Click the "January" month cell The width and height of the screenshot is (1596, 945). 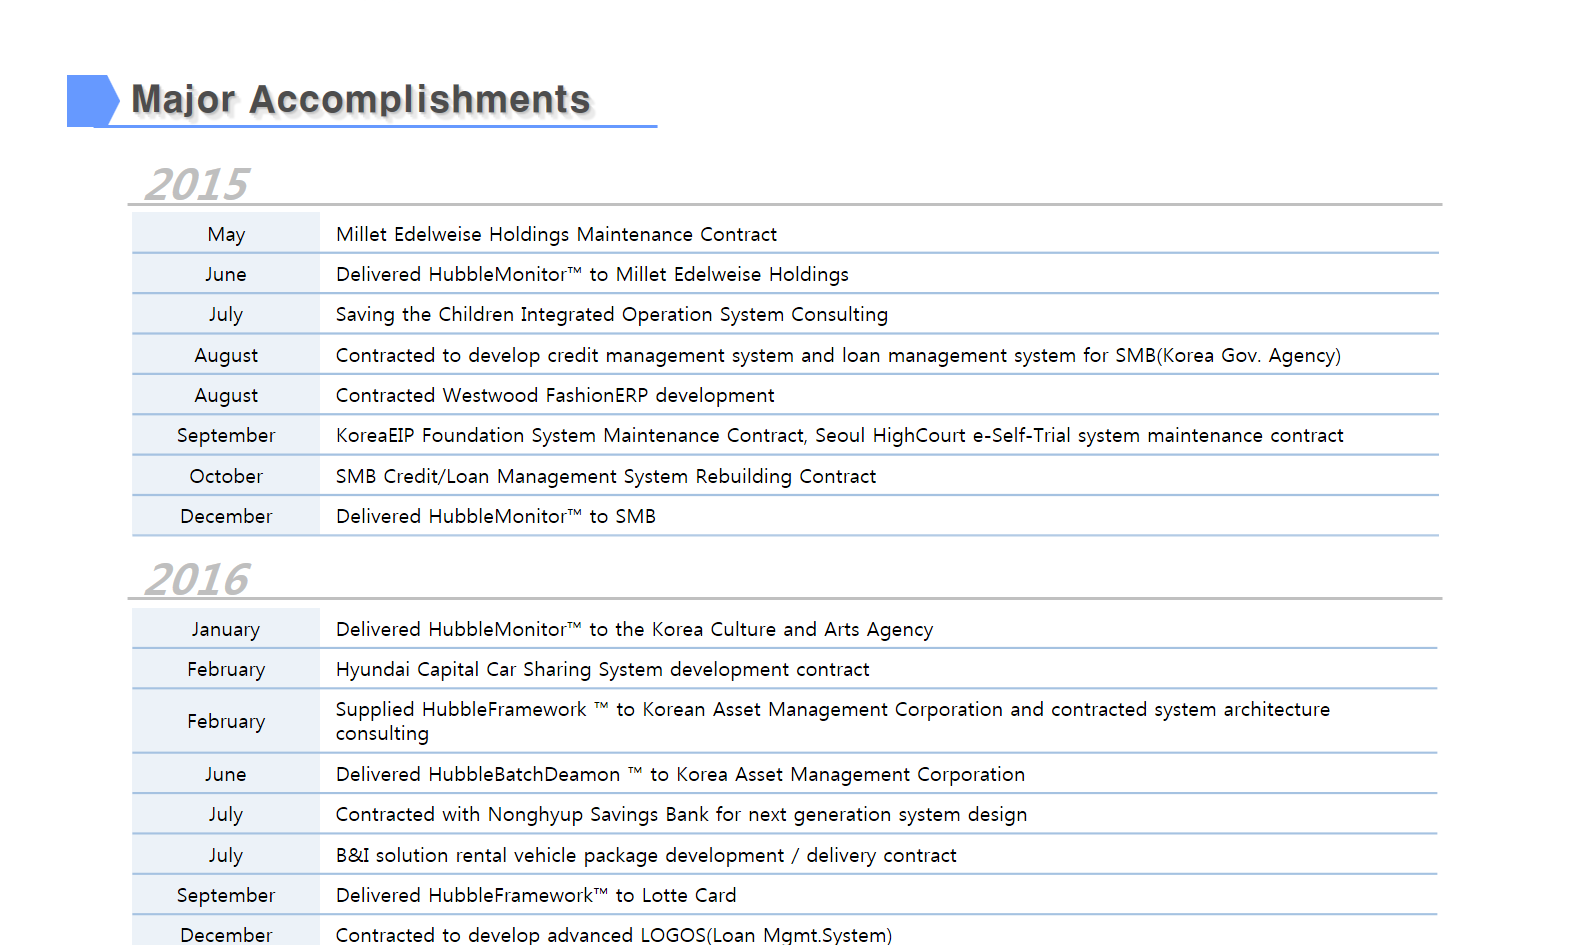tap(226, 629)
